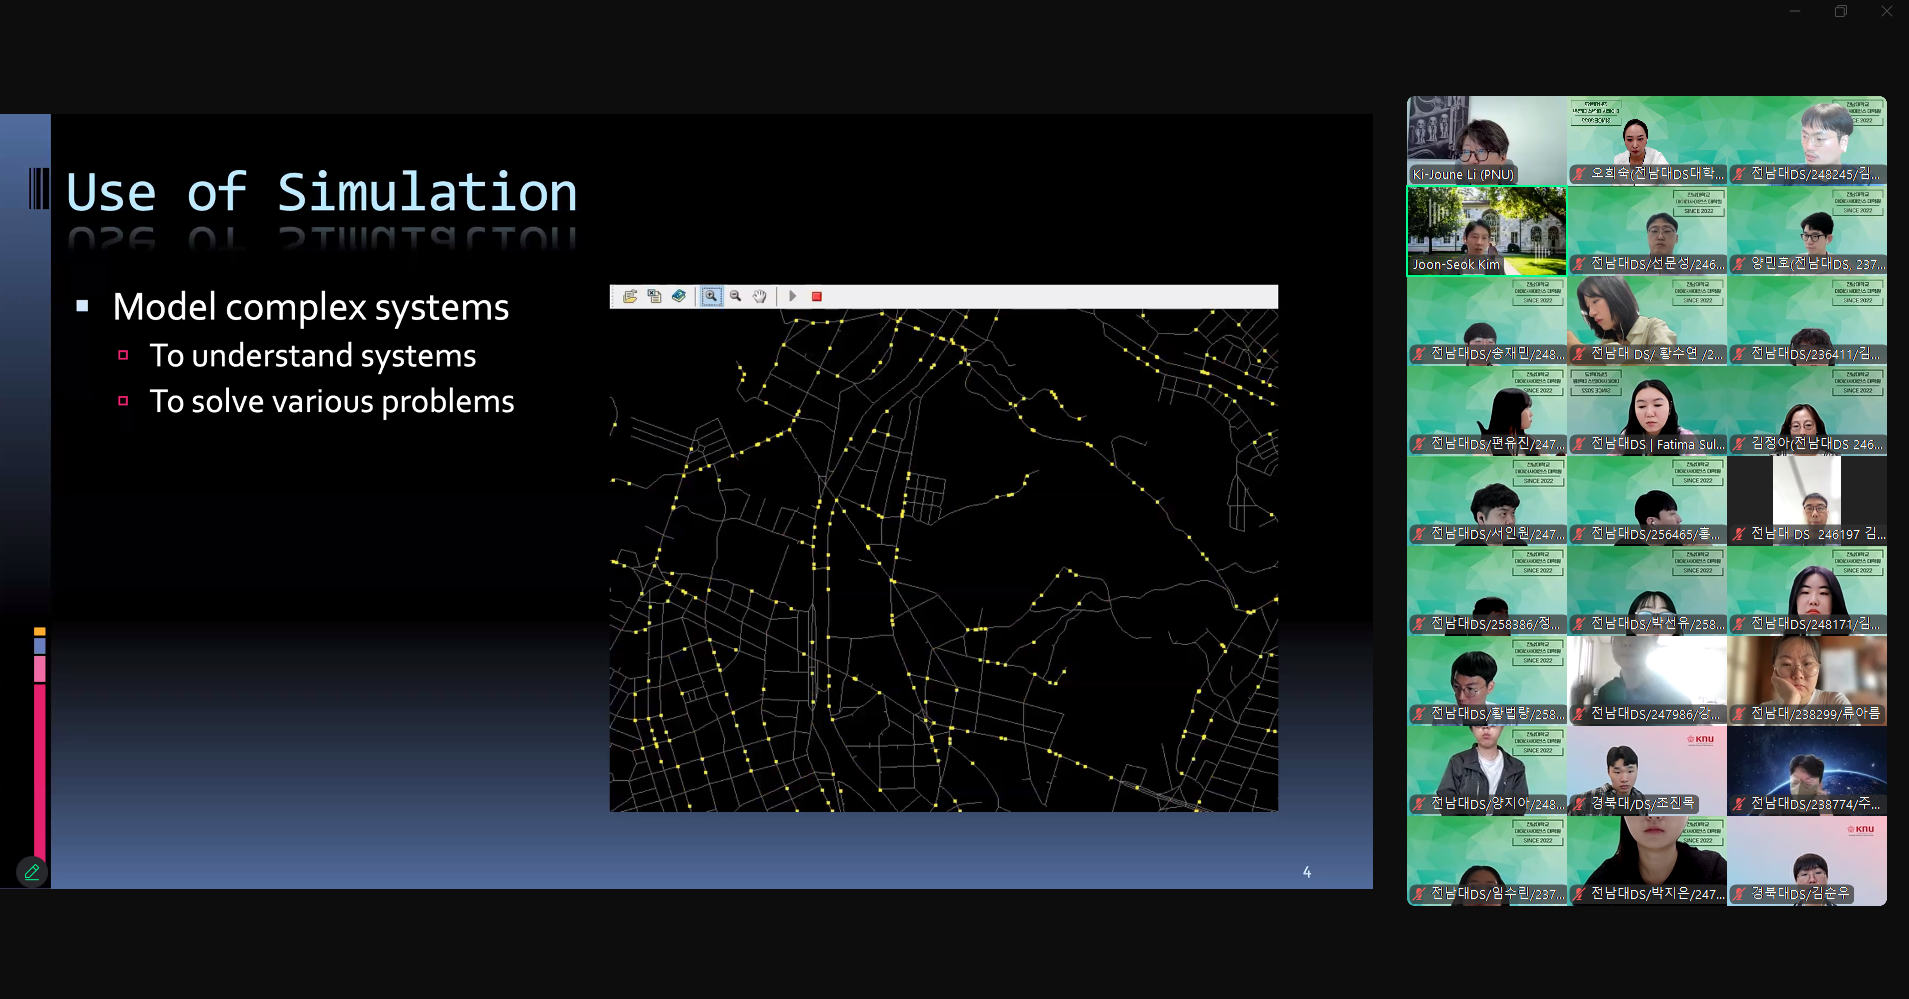Select 전남대DS/황법량 participant video tile
The height and width of the screenshot is (999, 1909).
[1487, 681]
